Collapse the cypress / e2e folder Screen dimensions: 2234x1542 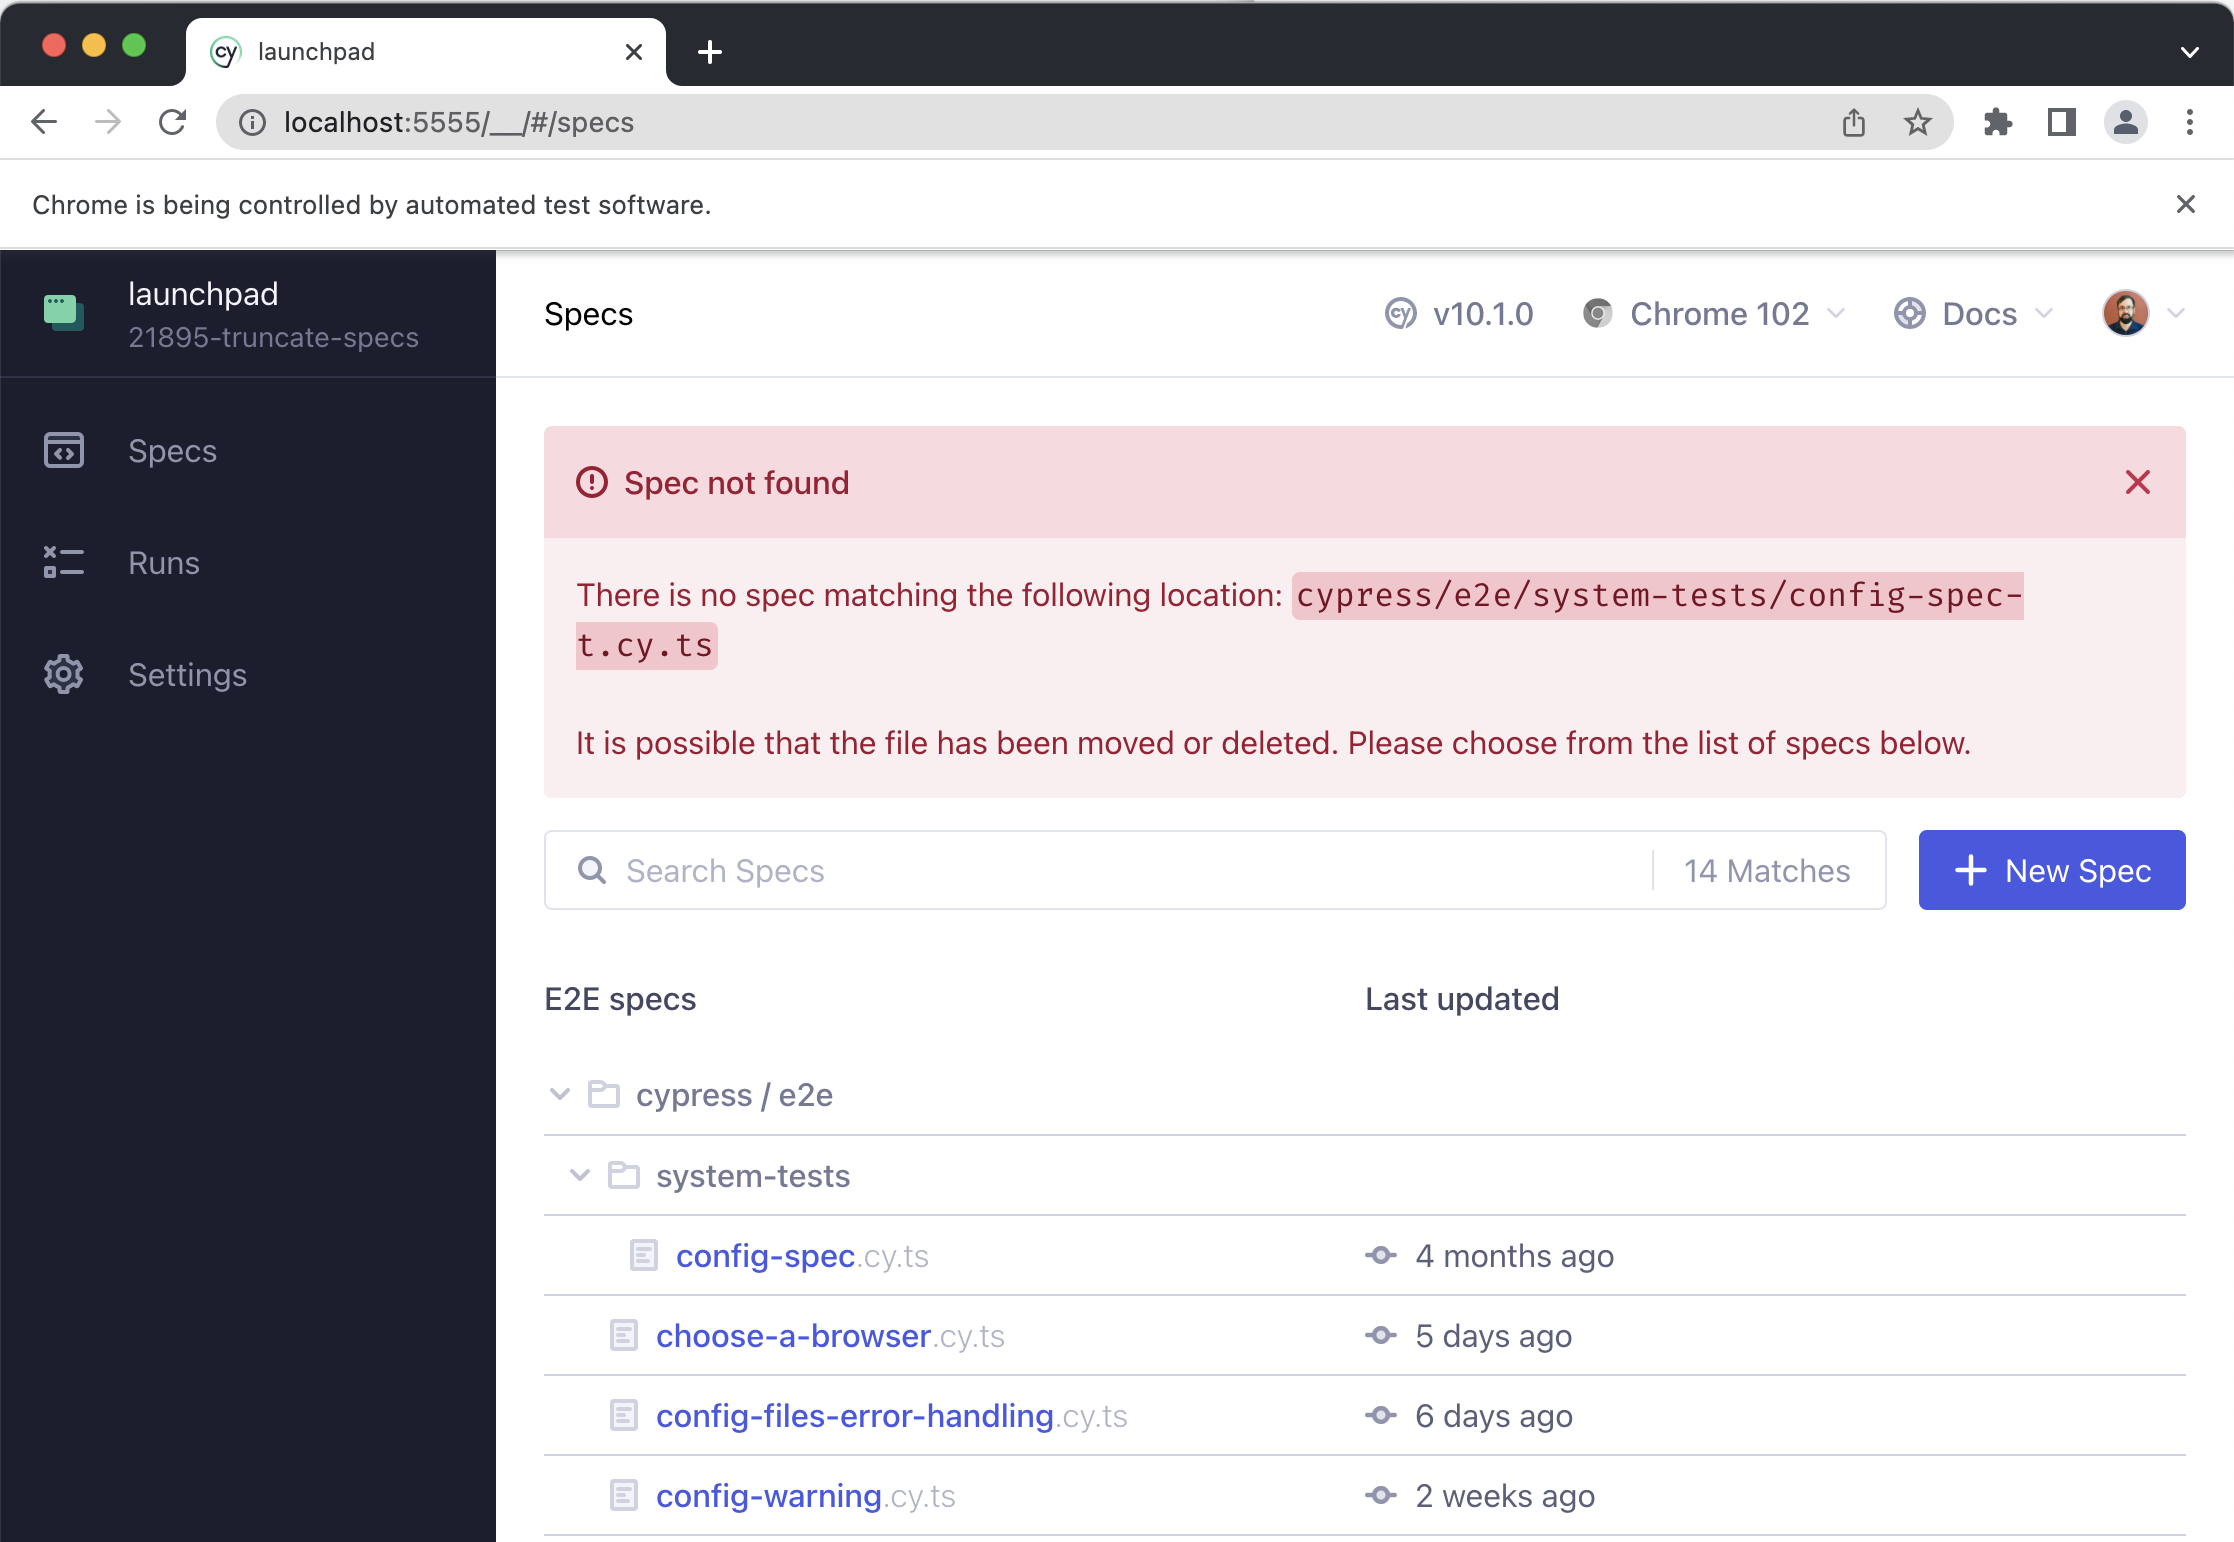pos(560,1094)
